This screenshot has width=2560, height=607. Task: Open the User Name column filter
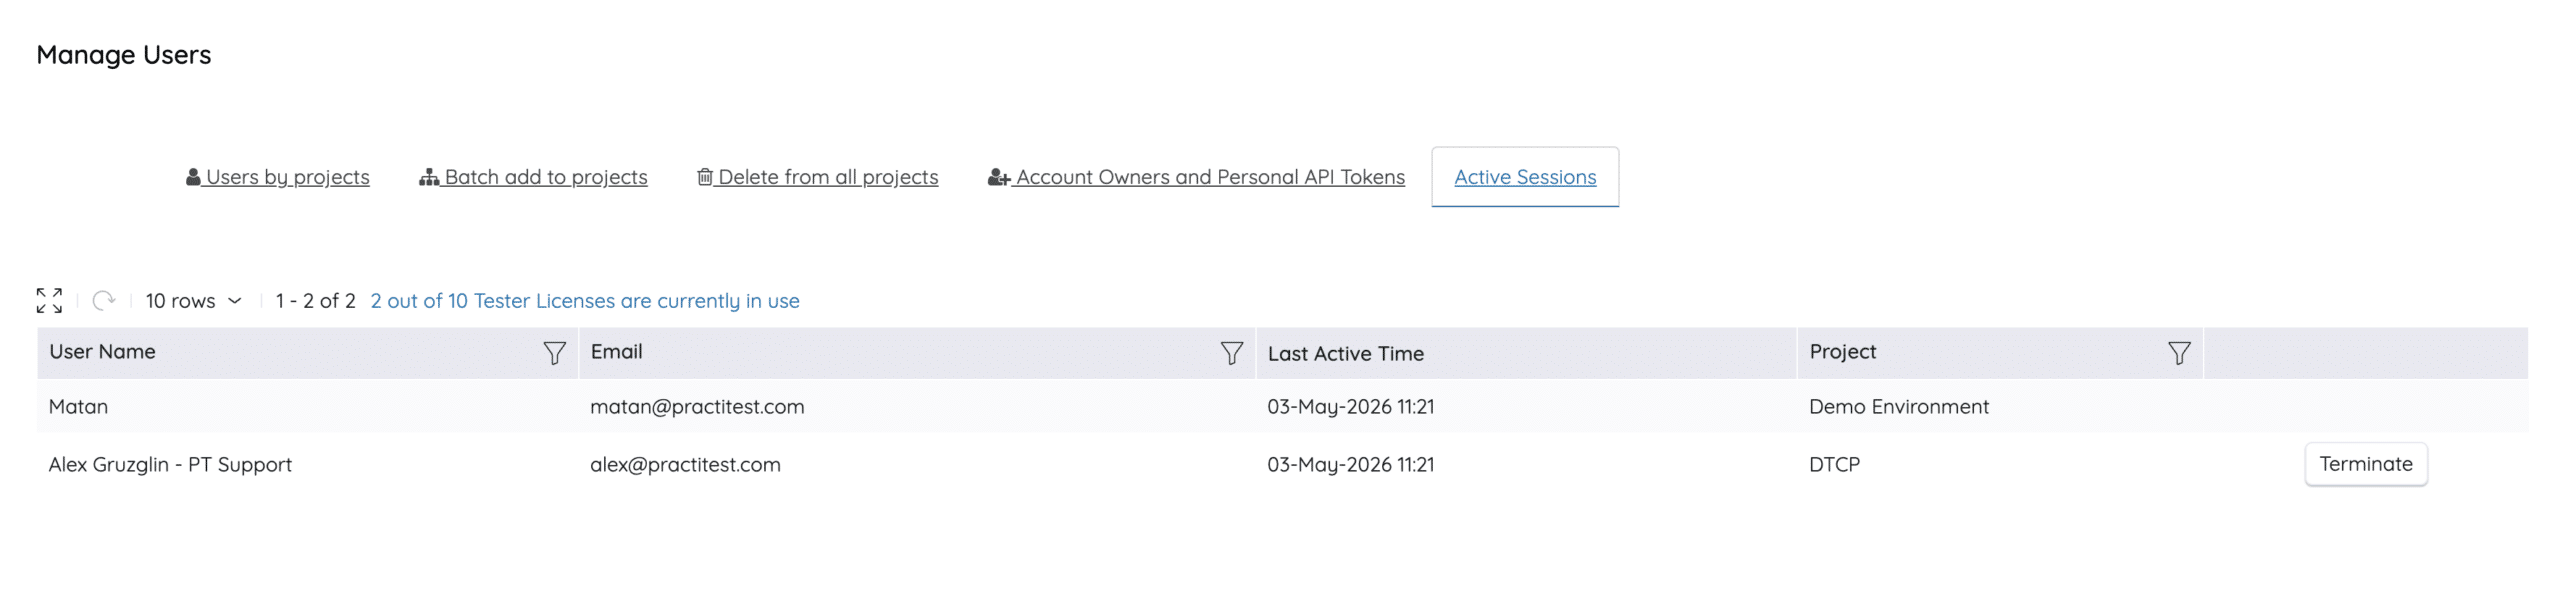point(554,353)
